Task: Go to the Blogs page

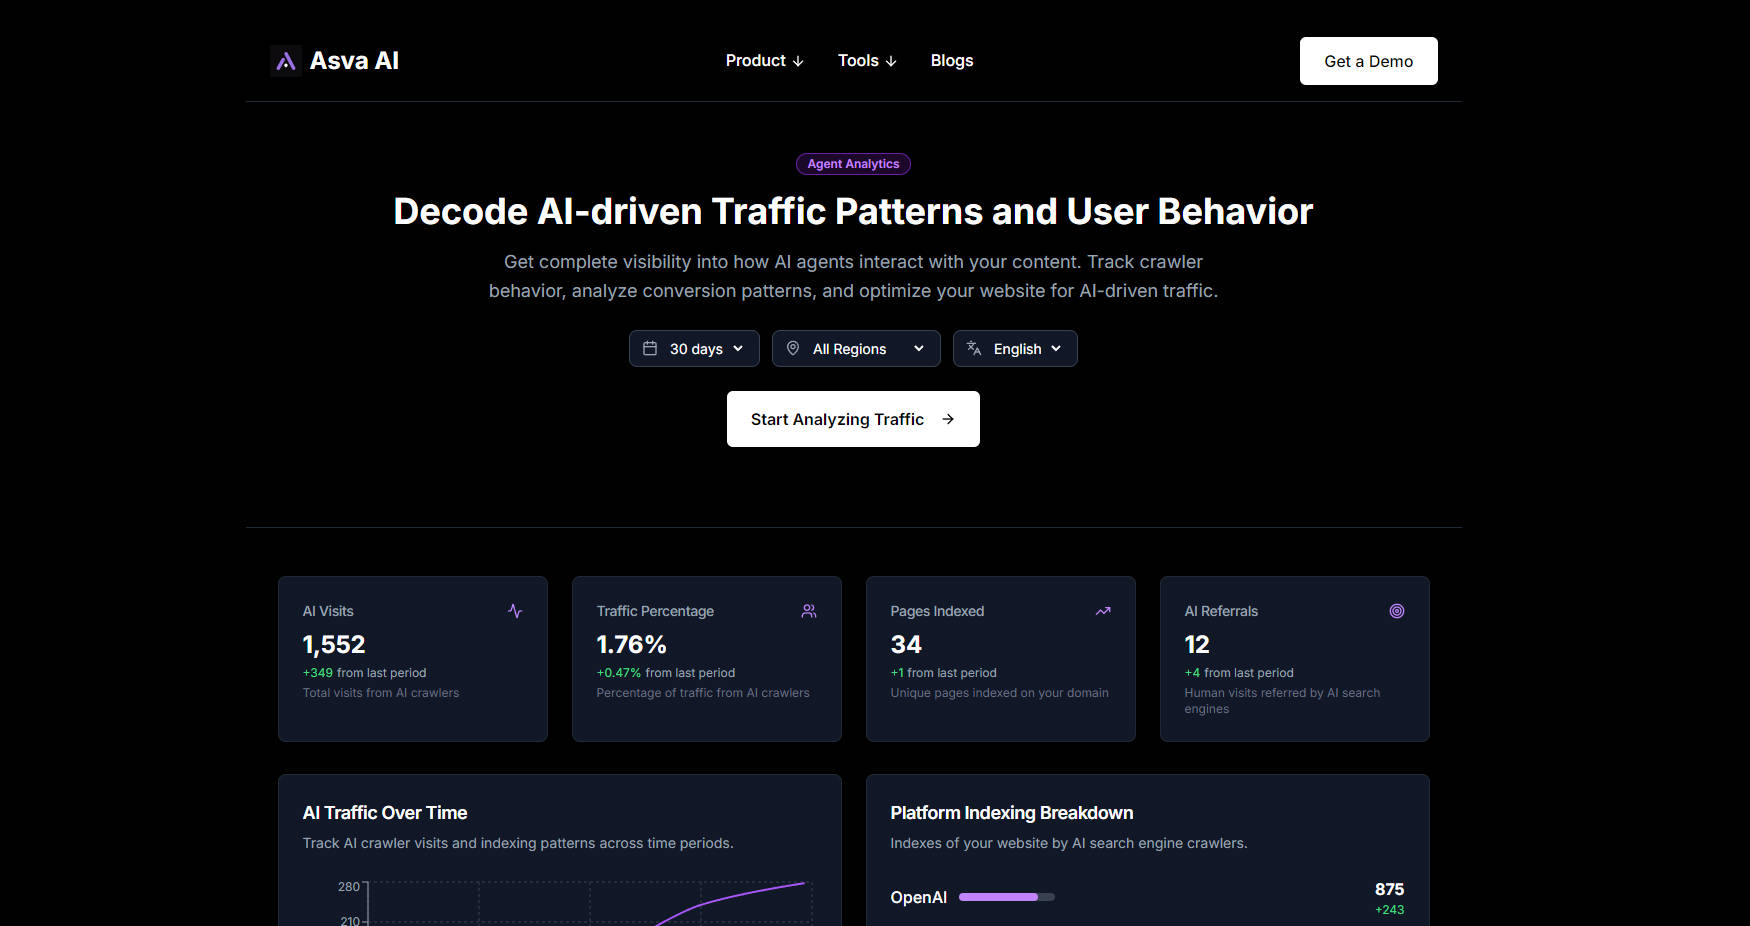Action: point(951,61)
